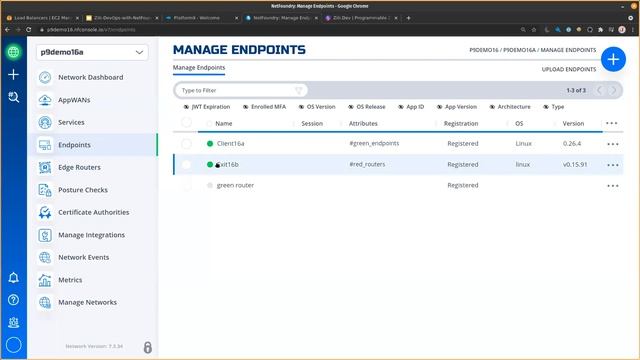Click UPLOAD ENDPOINTS link
Viewport: 640px width, 360px height.
(x=569, y=69)
